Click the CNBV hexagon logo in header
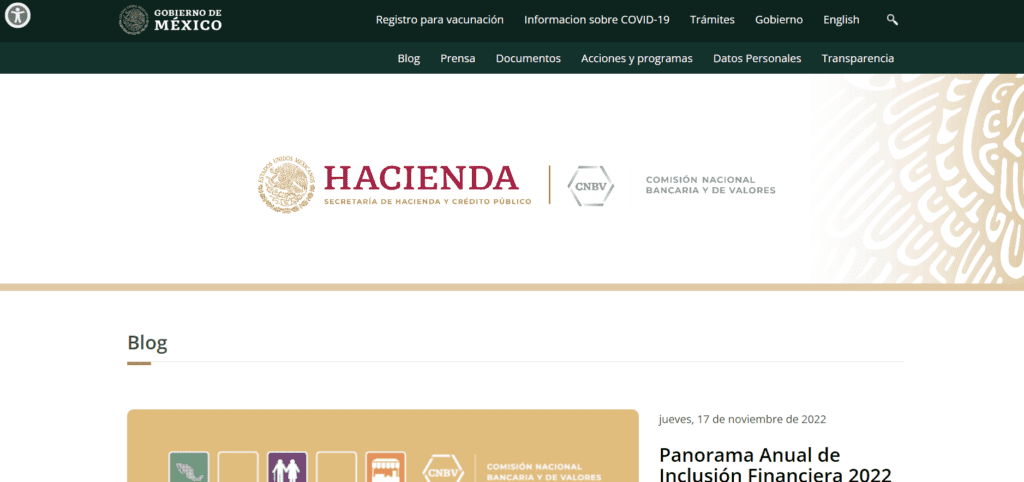This screenshot has height=482, width=1024. 590,186
